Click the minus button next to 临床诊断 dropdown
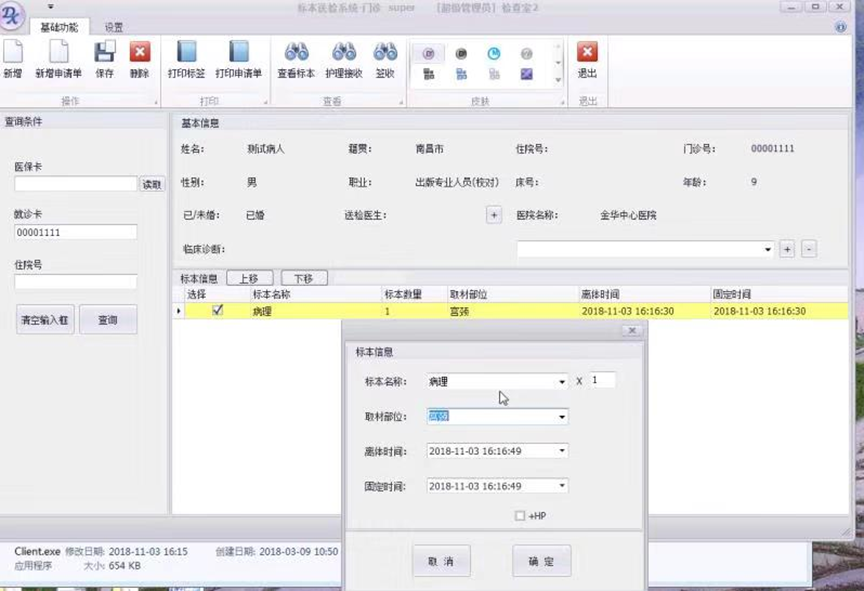 point(808,250)
